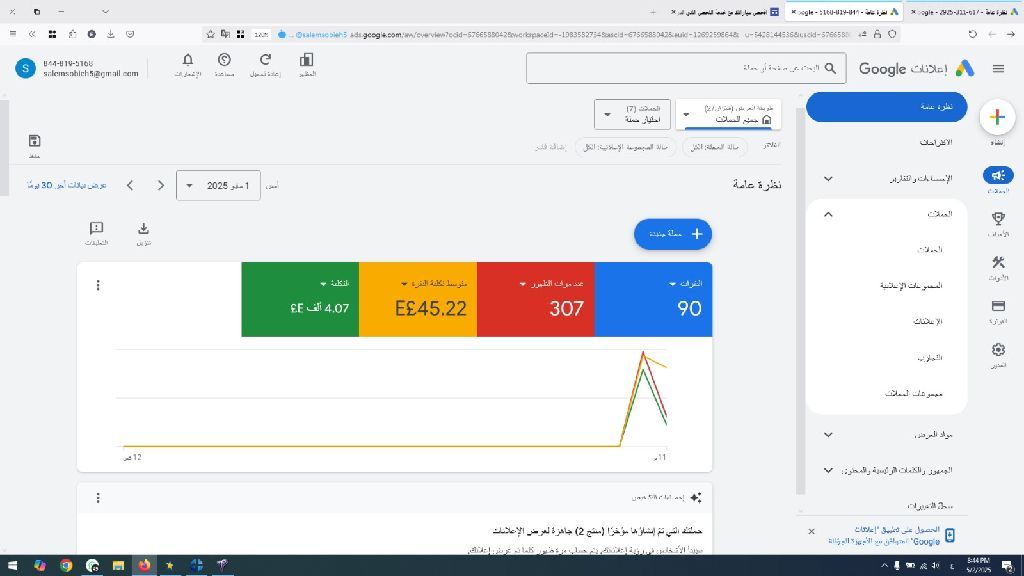Click the download icon above the chart
The height and width of the screenshot is (576, 1024).
143,229
